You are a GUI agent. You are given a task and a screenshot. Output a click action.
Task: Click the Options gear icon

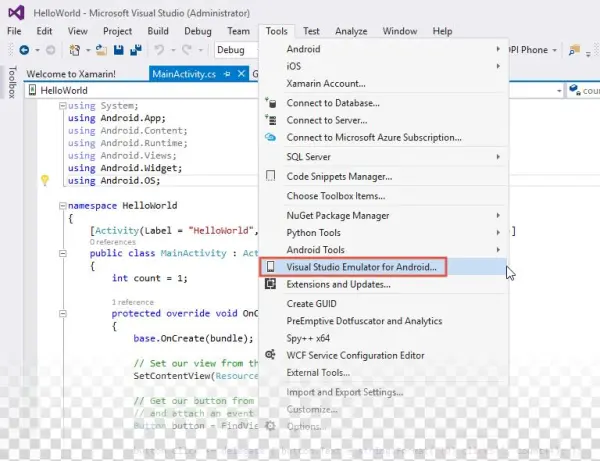tap(271, 426)
